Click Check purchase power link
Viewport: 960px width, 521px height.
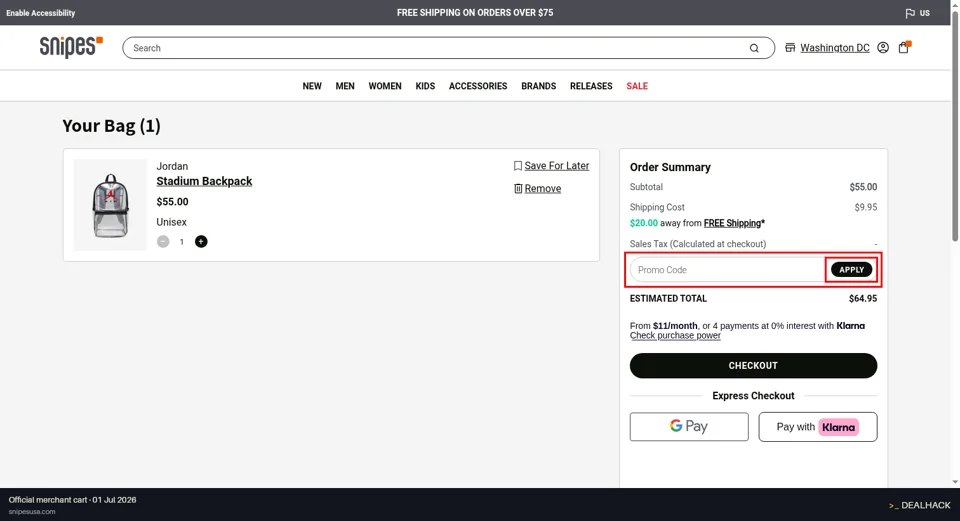675,335
